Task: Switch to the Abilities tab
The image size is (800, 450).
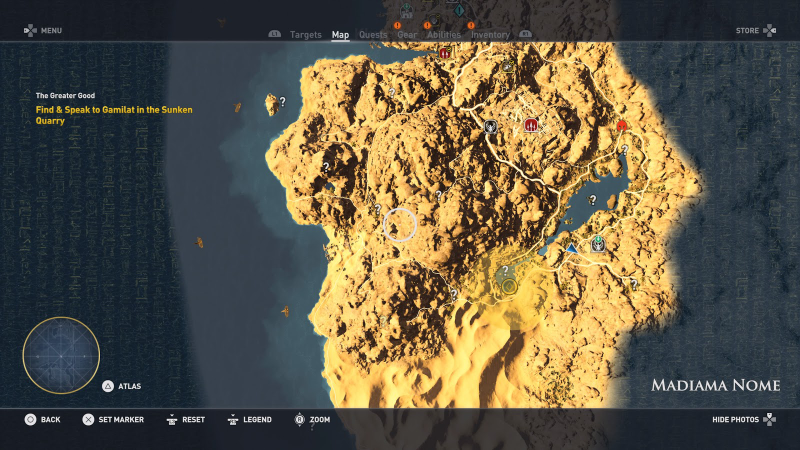Action: (x=444, y=35)
